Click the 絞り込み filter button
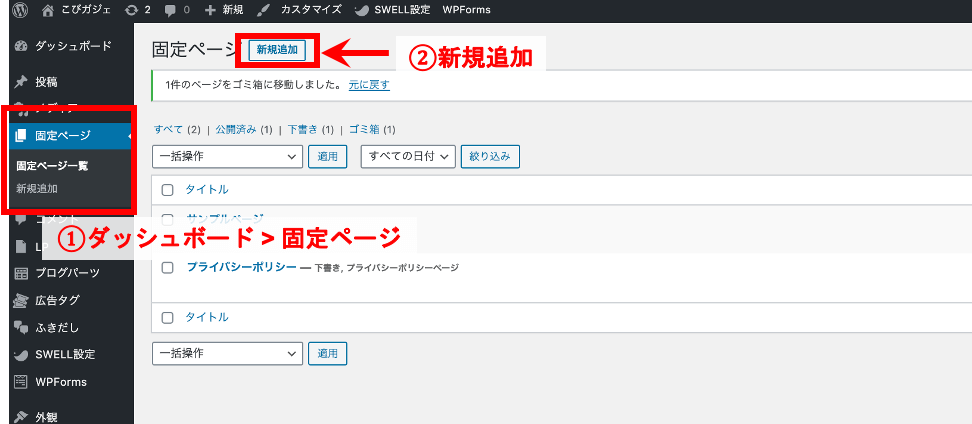Image resolution: width=972 pixels, height=424 pixels. [490, 157]
